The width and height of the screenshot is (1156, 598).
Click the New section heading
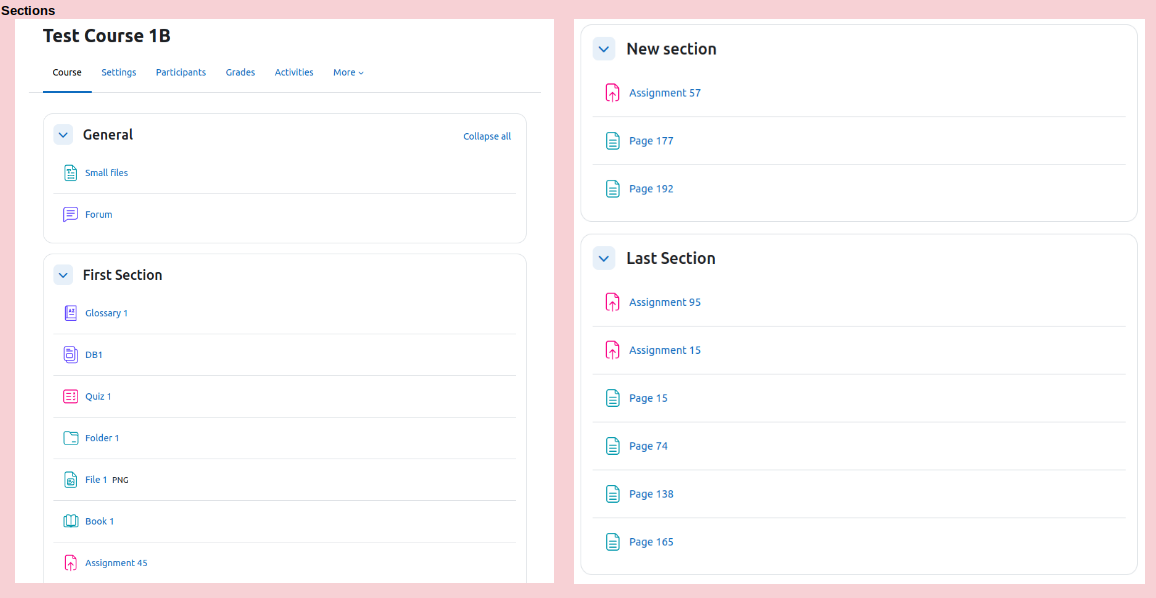pyautogui.click(x=672, y=49)
